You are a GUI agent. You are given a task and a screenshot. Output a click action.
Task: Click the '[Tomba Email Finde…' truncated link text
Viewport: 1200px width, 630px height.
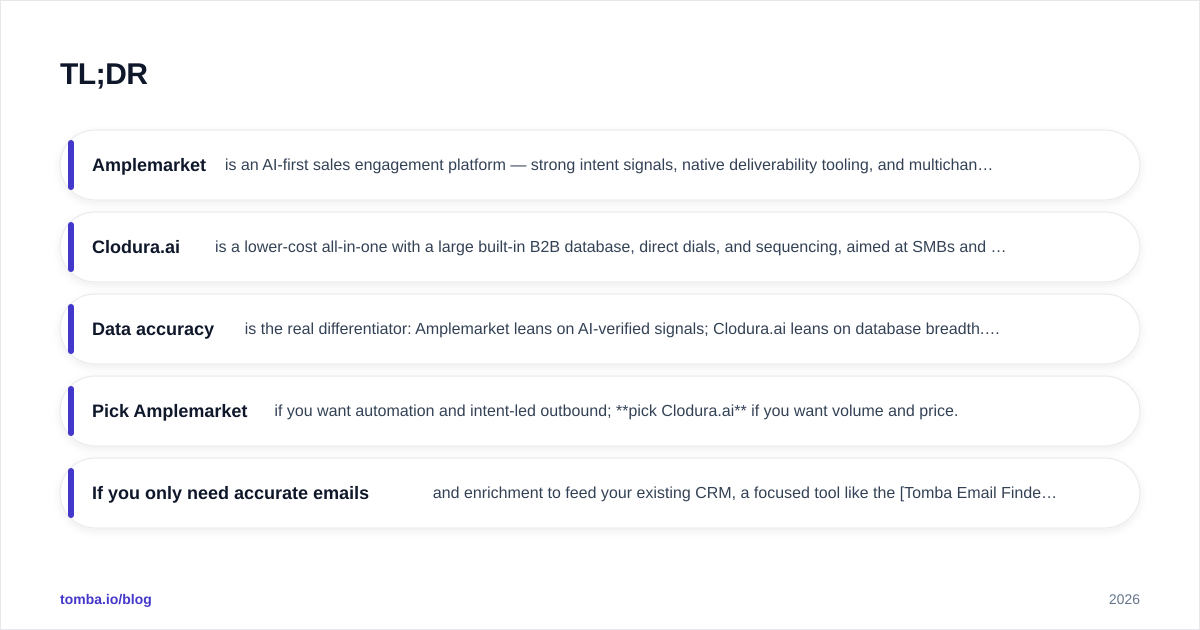(x=978, y=493)
